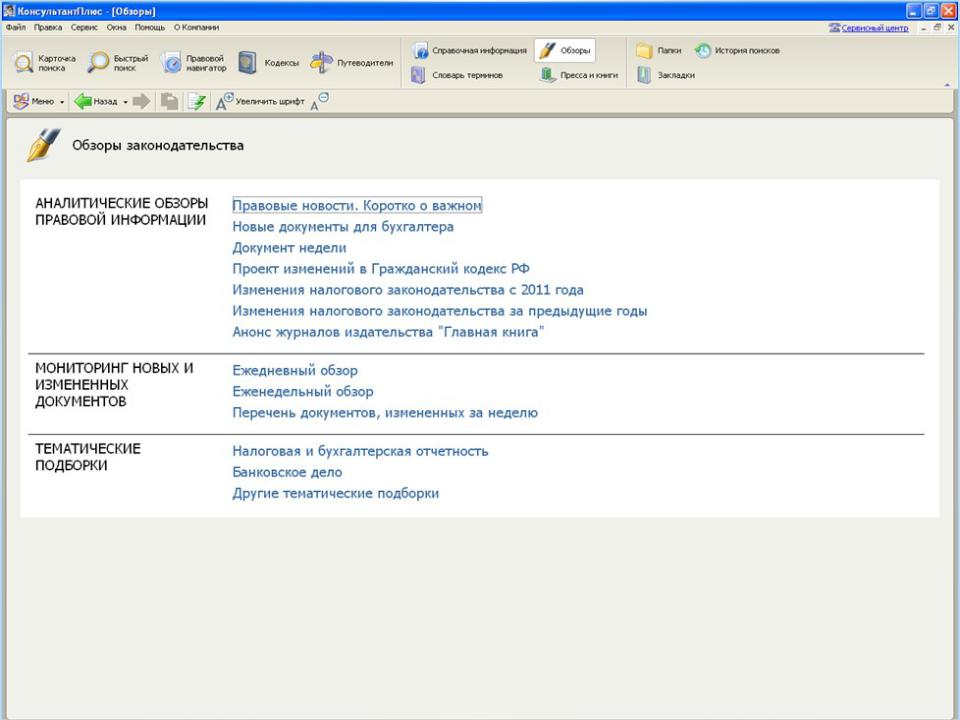Screen dimensions: 960x720
Task: Click the Меню button icon
Action: tap(21, 101)
